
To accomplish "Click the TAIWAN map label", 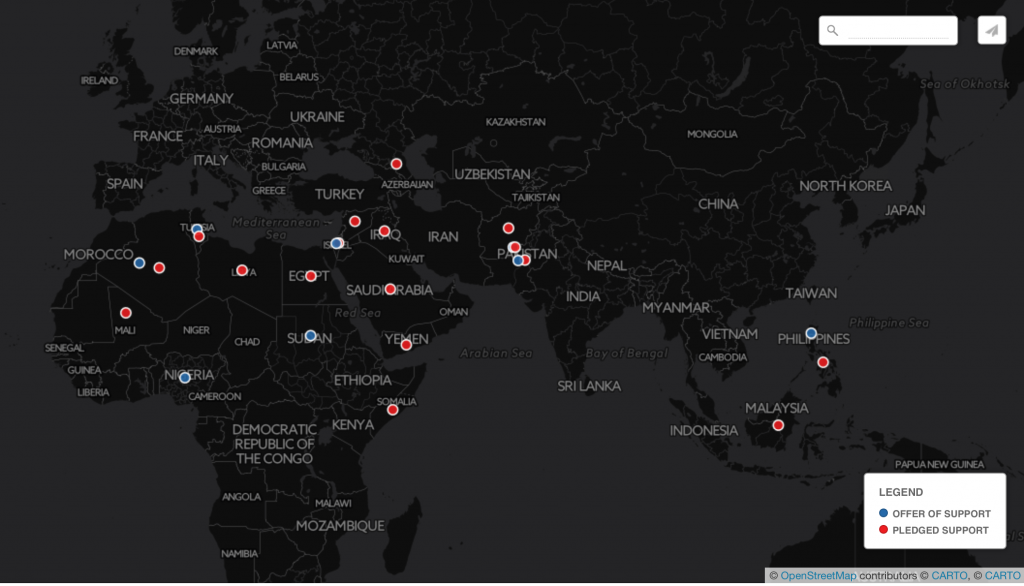I will pyautogui.click(x=810, y=293).
